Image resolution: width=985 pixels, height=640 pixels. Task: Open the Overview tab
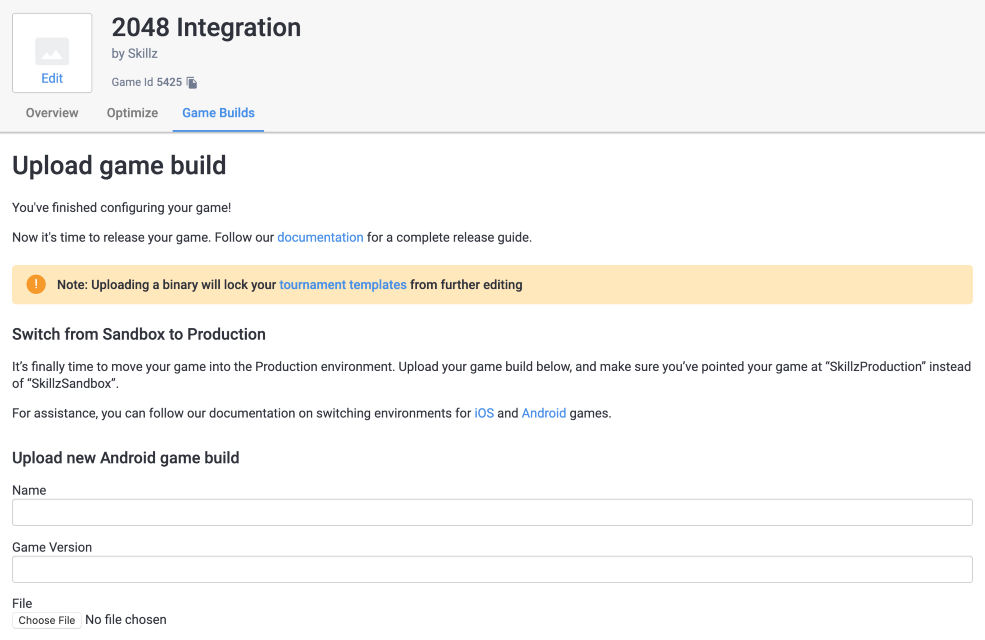click(52, 113)
